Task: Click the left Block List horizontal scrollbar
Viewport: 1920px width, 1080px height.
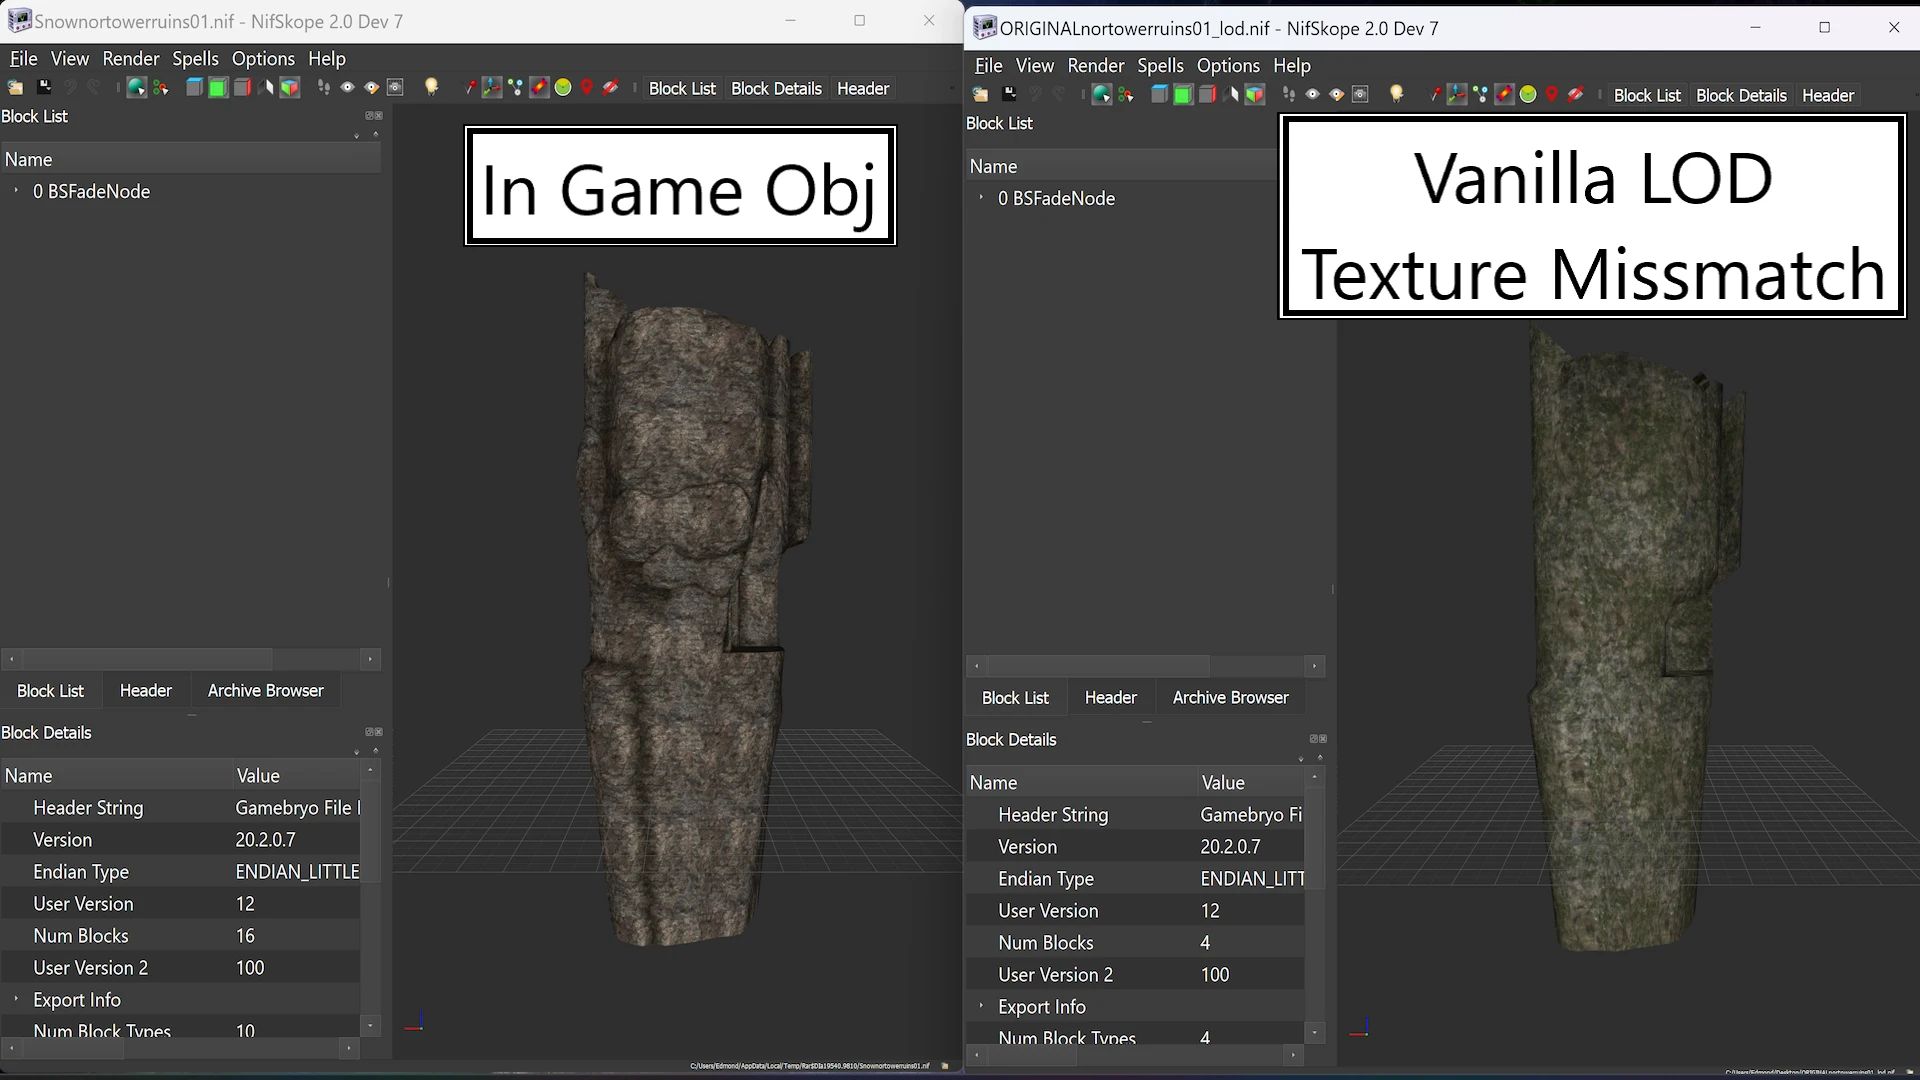Action: pyautogui.click(x=190, y=659)
